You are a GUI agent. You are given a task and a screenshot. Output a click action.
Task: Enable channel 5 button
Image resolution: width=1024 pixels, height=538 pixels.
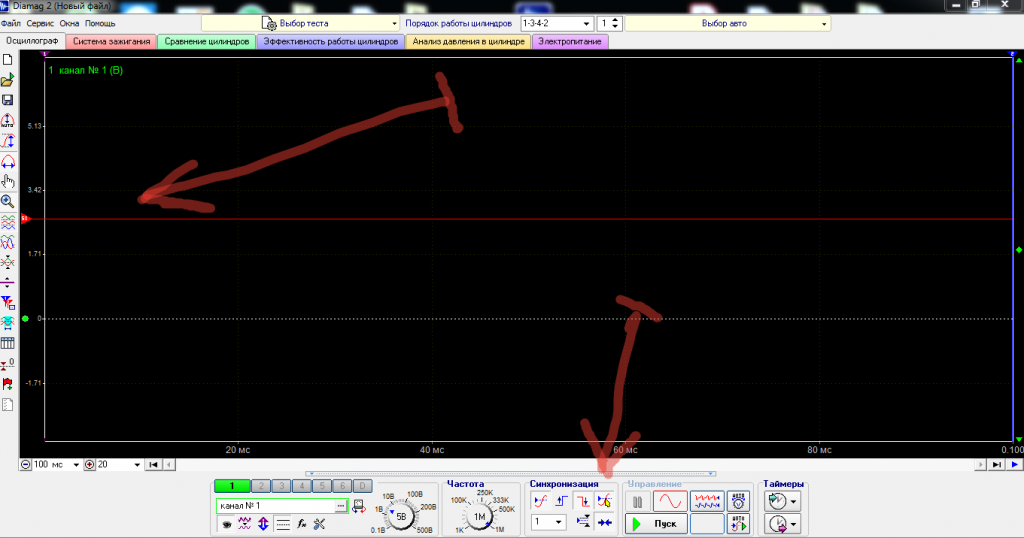tap(322, 486)
